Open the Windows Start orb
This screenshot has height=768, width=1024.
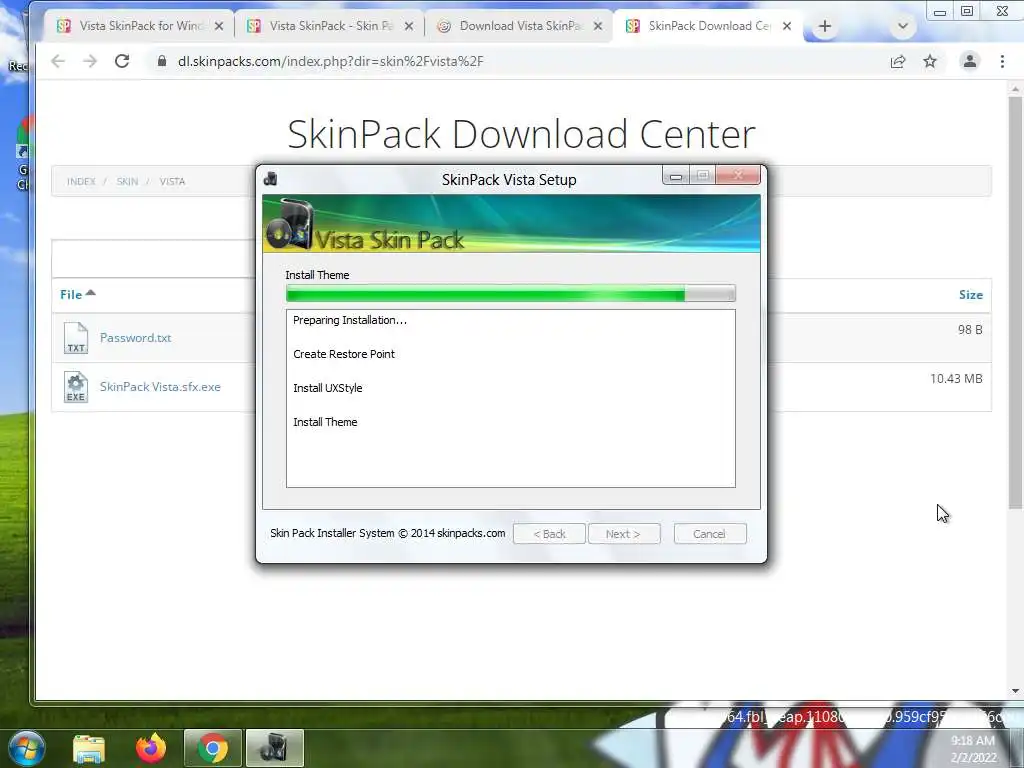(27, 748)
